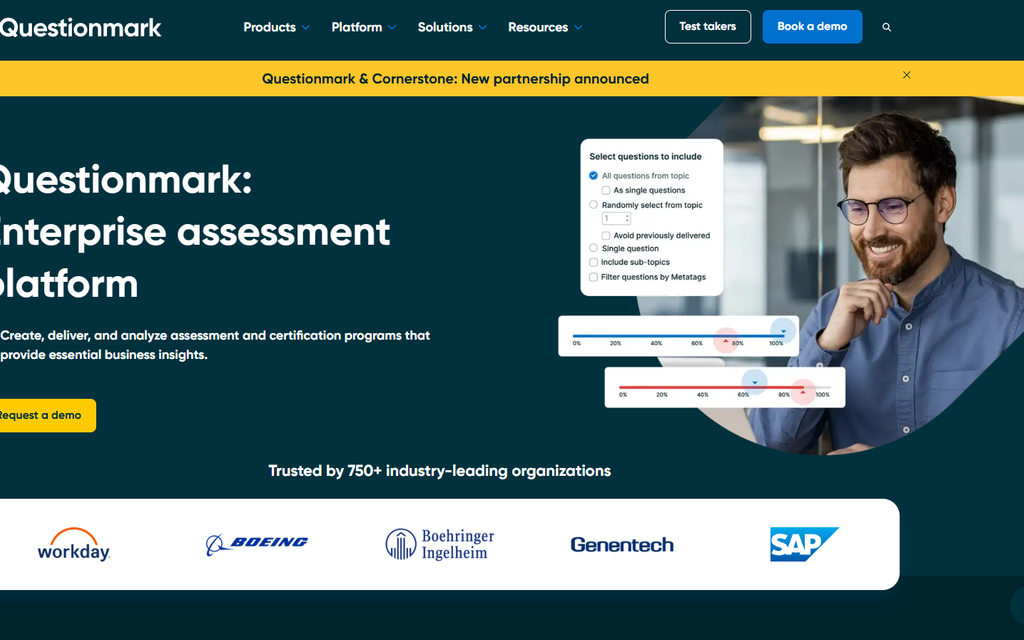Click the Genentech logo
The image size is (1024, 640).
click(x=622, y=545)
